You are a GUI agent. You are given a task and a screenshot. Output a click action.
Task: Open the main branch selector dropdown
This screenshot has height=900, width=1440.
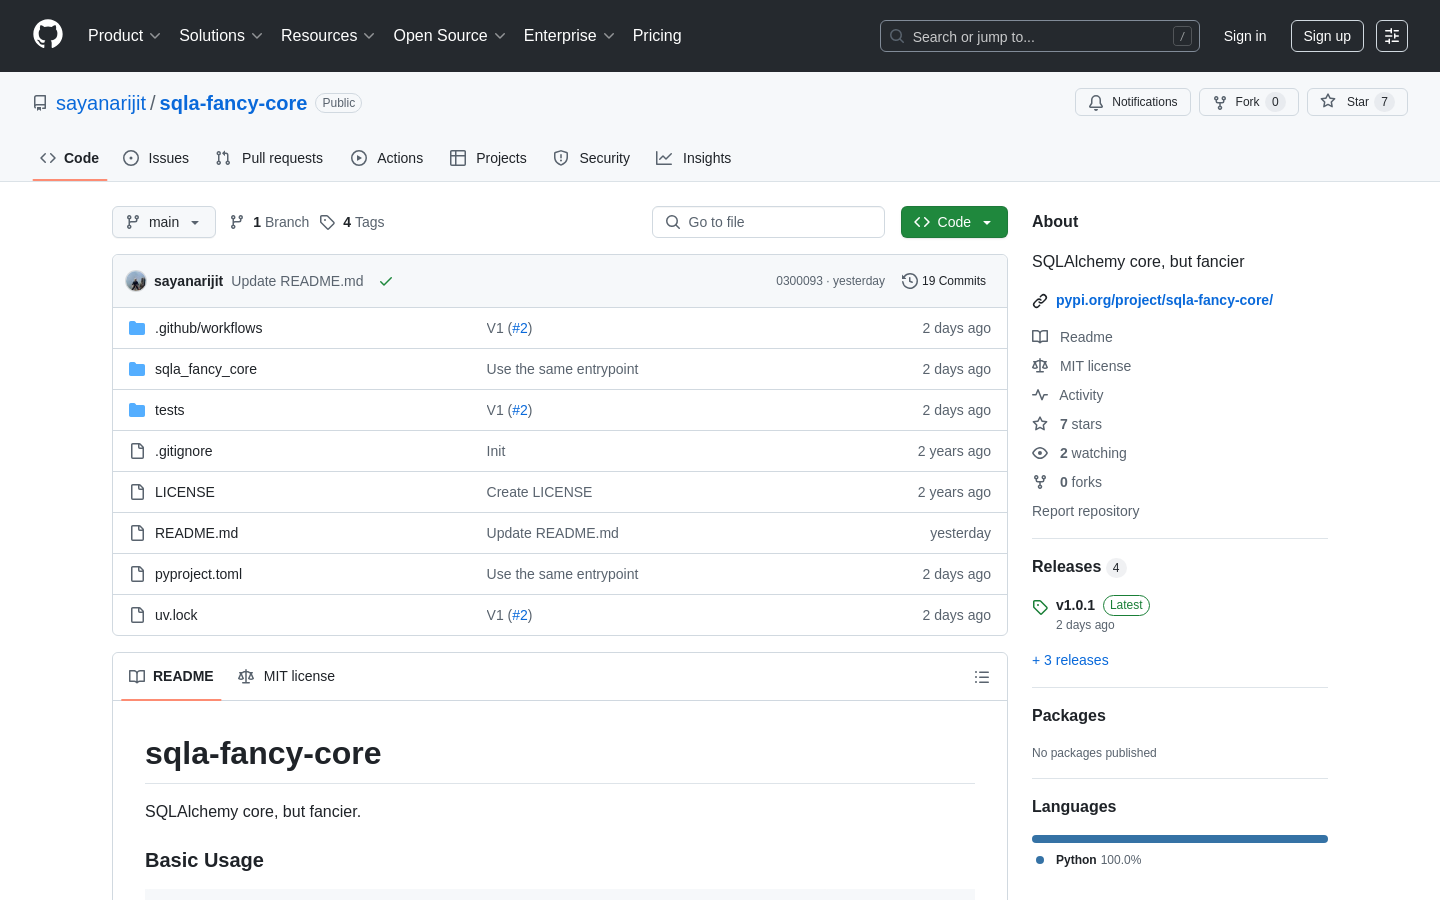pos(164,222)
